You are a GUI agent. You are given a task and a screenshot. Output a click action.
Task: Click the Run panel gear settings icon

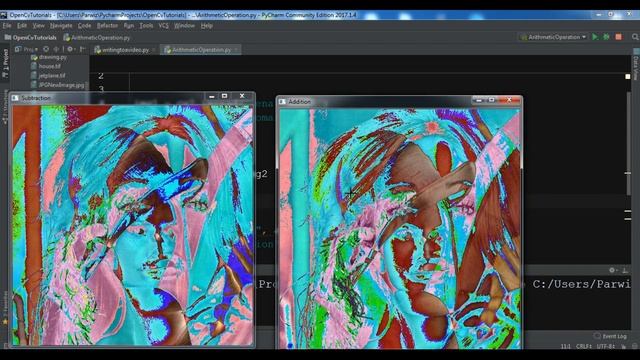coord(612,270)
